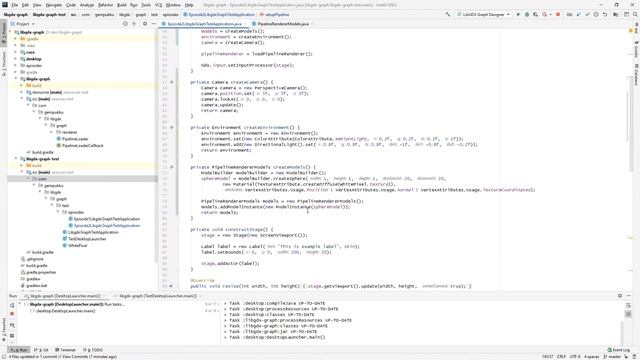This screenshot has height=360, width=640.
Task: Click the Run (green play) toolbar icon
Action: coord(518,14)
